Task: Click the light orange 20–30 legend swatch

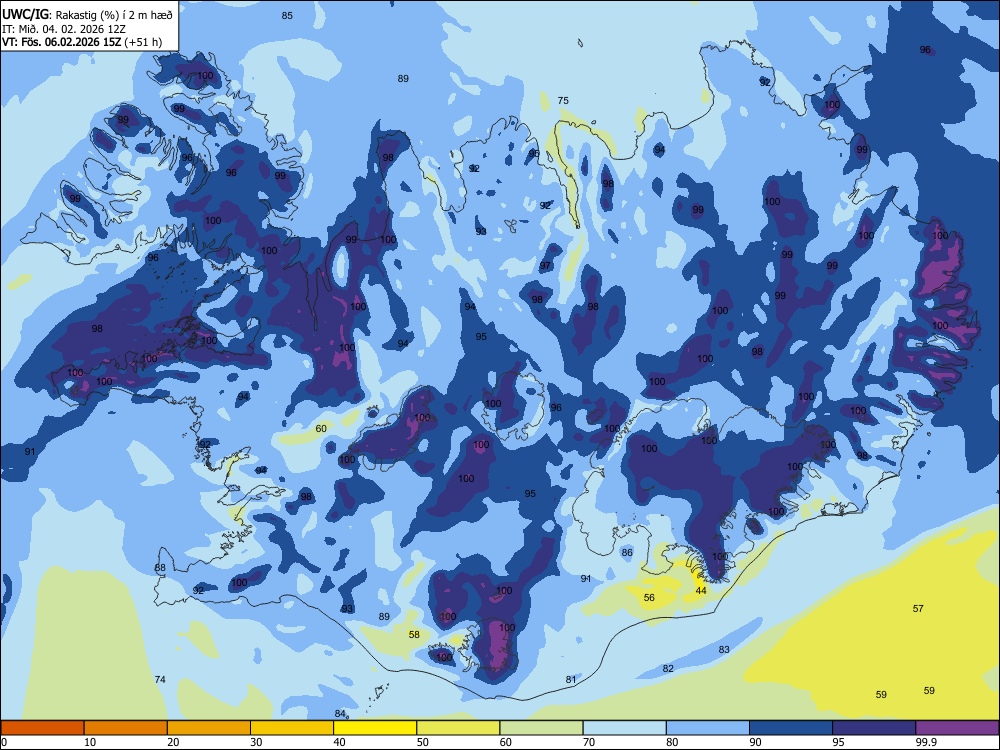Action: pyautogui.click(x=209, y=728)
